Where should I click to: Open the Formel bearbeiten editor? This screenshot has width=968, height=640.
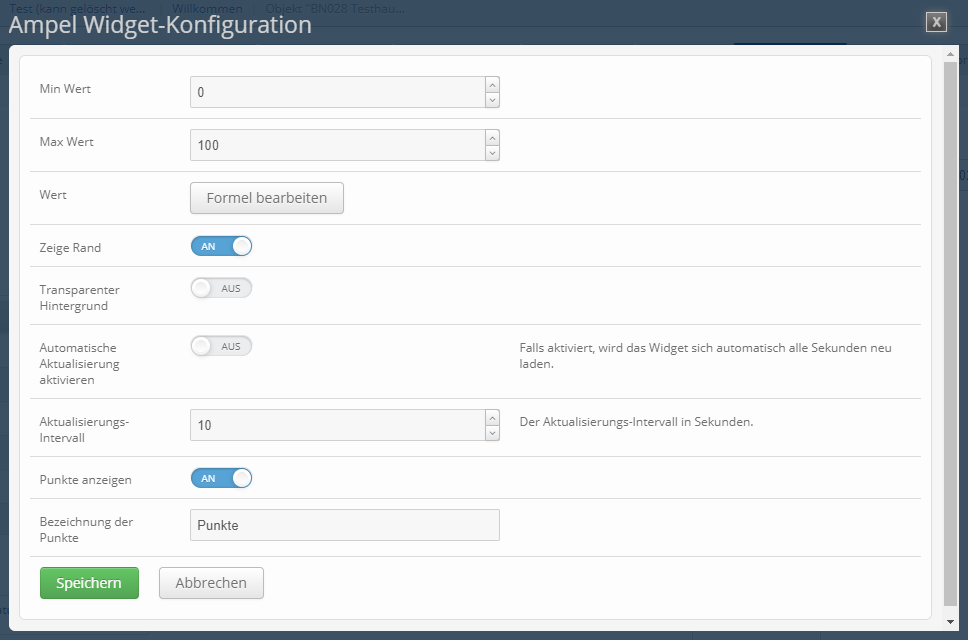(x=267, y=198)
